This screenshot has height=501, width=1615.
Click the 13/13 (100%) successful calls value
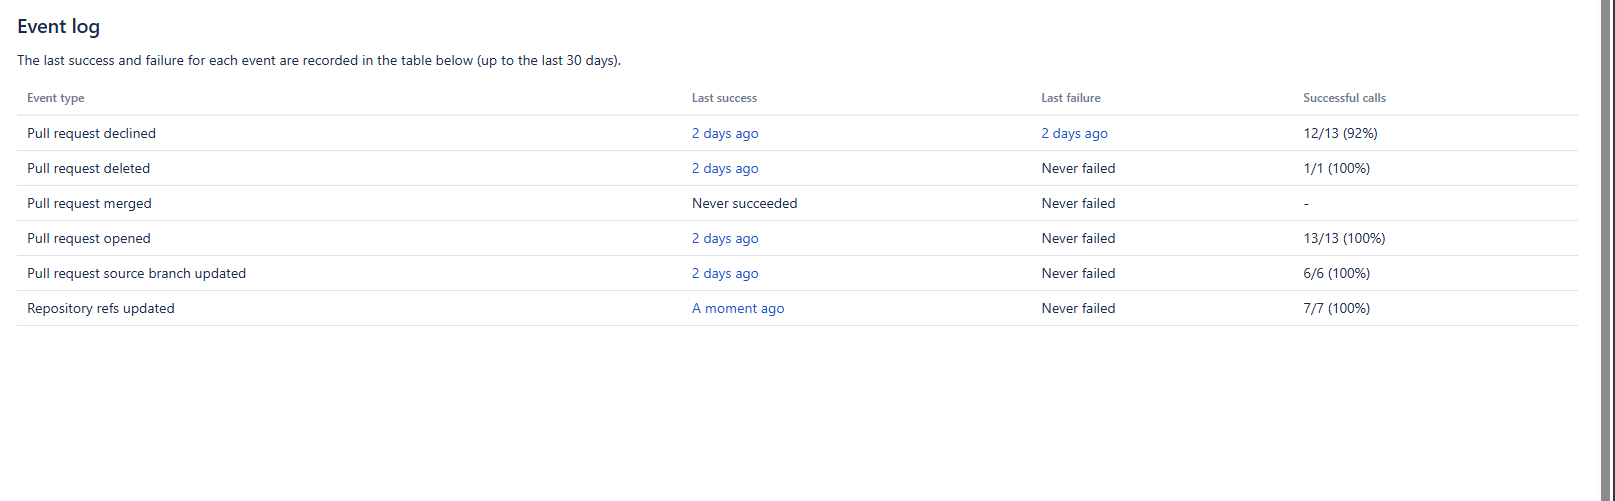[1344, 238]
